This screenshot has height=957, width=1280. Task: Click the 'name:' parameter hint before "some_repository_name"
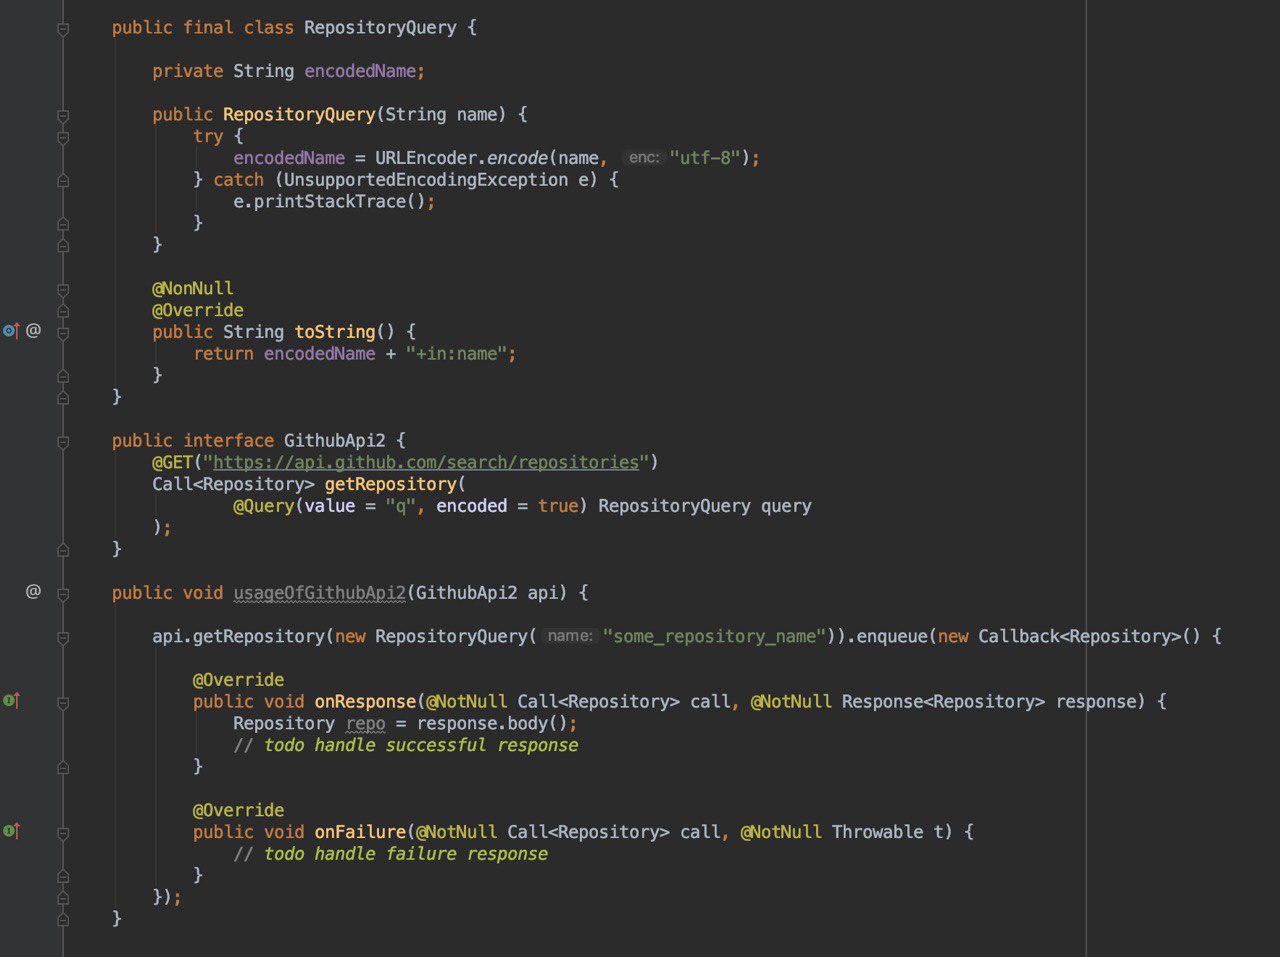click(570, 636)
